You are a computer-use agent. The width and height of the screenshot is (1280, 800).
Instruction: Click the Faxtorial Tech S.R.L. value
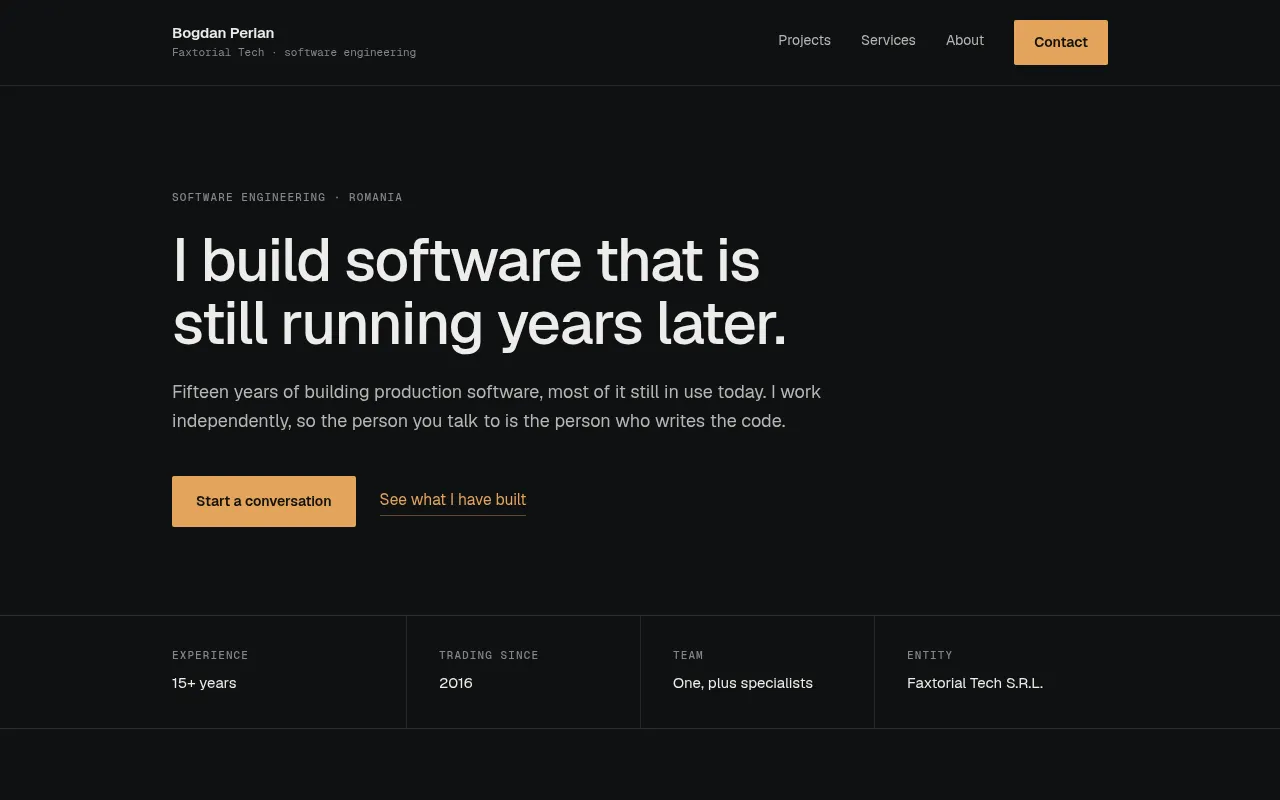(975, 683)
